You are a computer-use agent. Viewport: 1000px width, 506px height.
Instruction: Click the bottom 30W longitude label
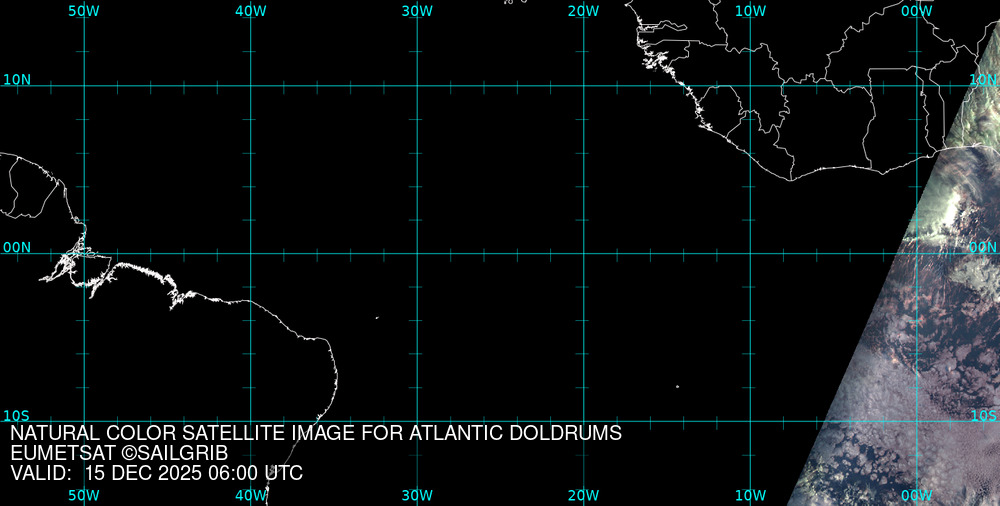[x=417, y=496]
